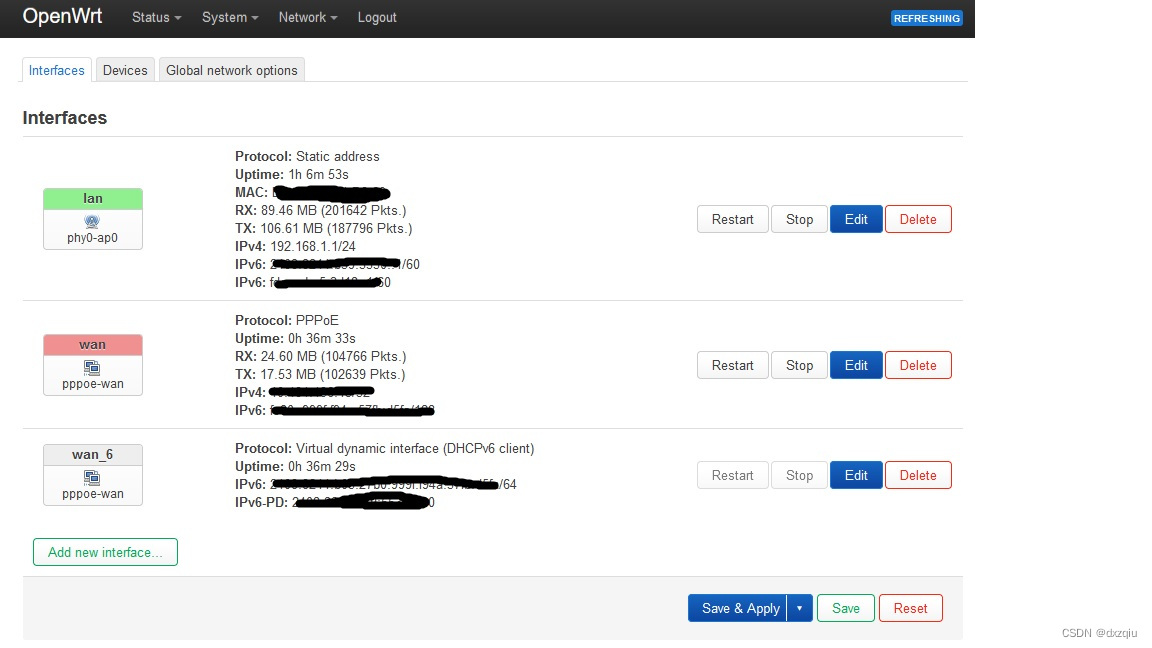Stop the wan interface
Image resolution: width=1152 pixels, height=648 pixels.
click(x=799, y=365)
